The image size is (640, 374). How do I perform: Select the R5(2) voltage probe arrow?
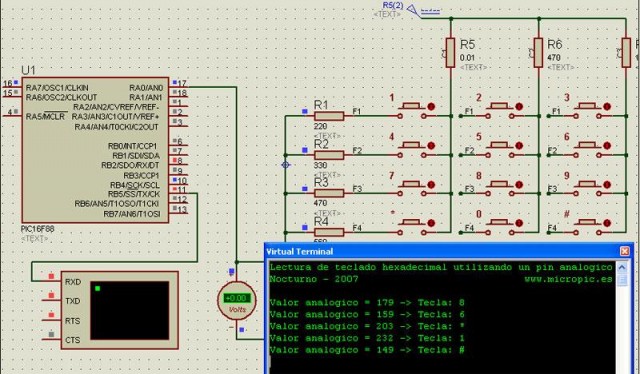(x=413, y=11)
